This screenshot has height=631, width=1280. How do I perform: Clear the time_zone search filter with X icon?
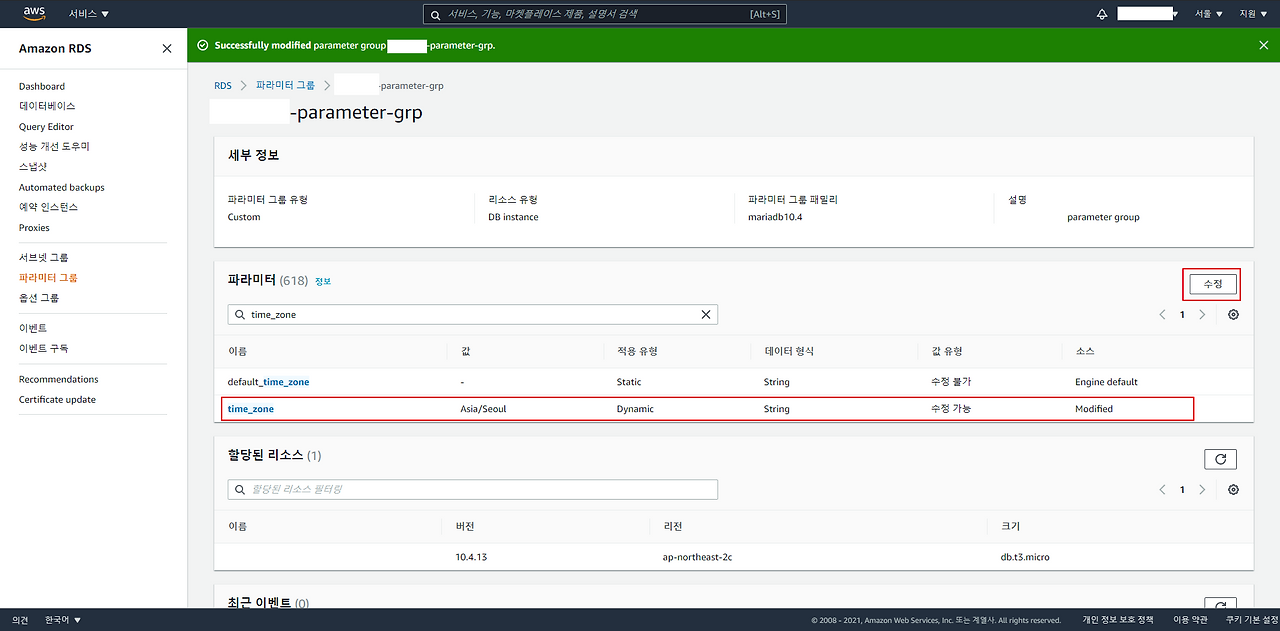pyautogui.click(x=706, y=314)
